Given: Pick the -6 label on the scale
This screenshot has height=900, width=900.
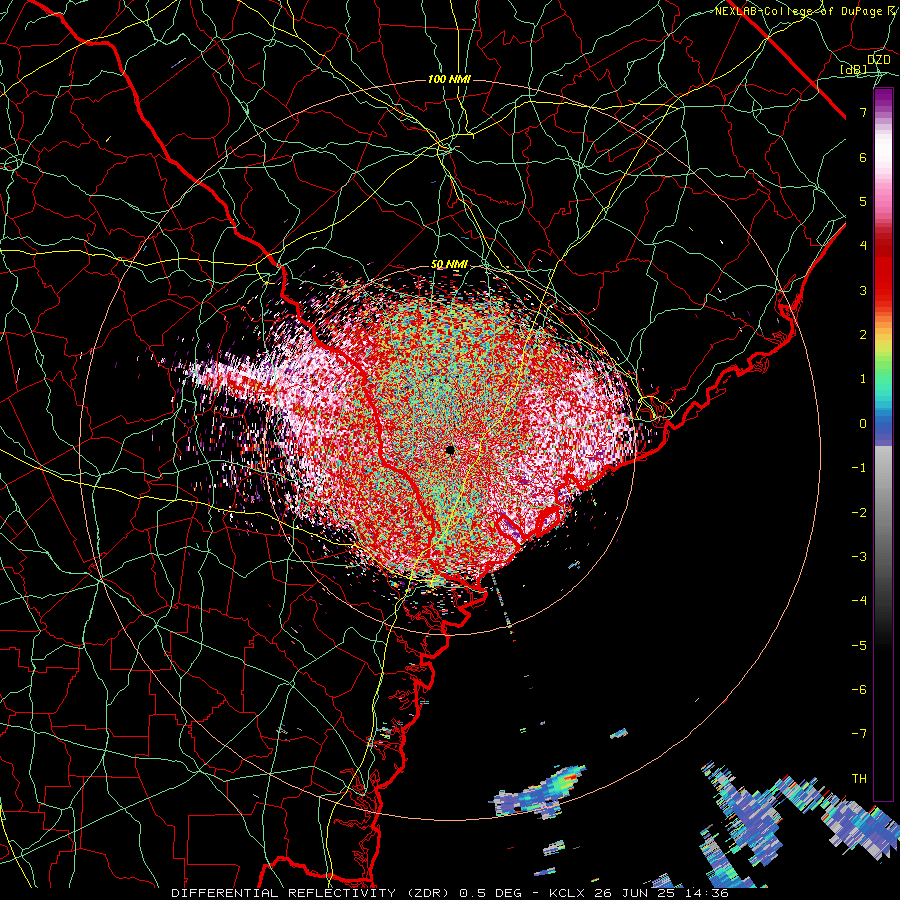Looking at the screenshot, I should (x=859, y=690).
